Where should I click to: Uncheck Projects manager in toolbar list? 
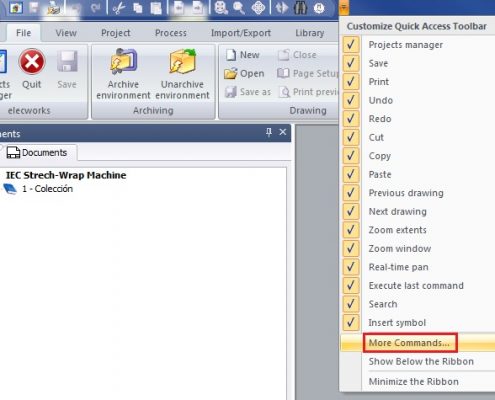coord(351,45)
